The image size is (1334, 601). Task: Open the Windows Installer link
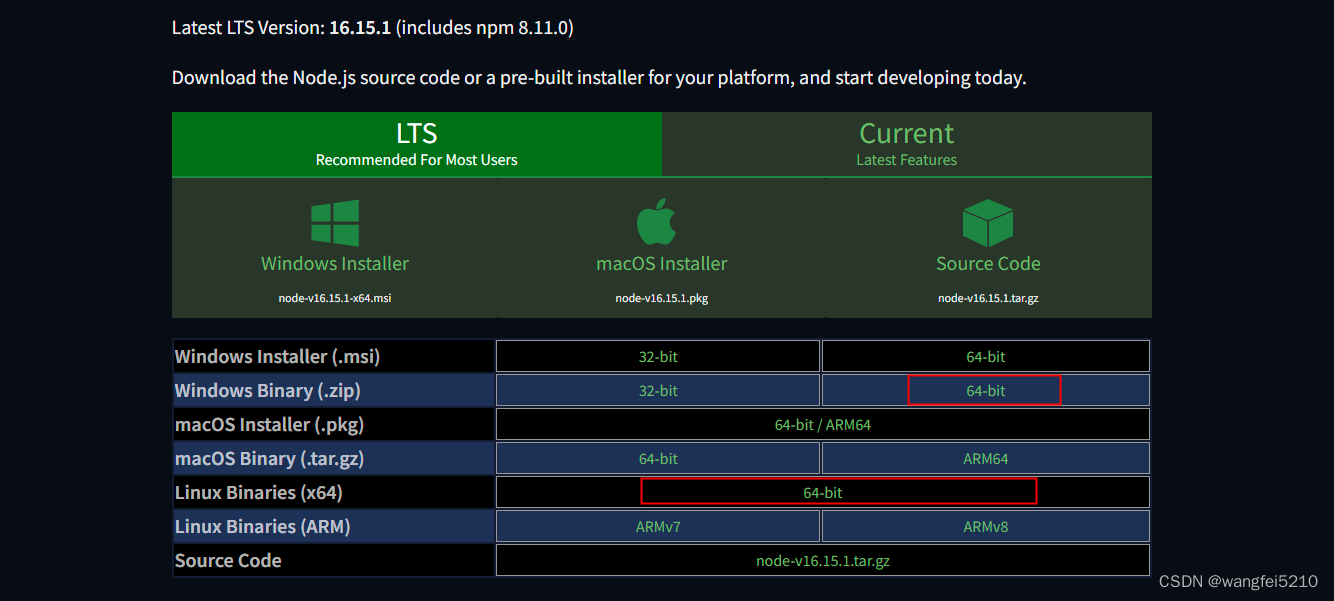pyautogui.click(x=335, y=264)
